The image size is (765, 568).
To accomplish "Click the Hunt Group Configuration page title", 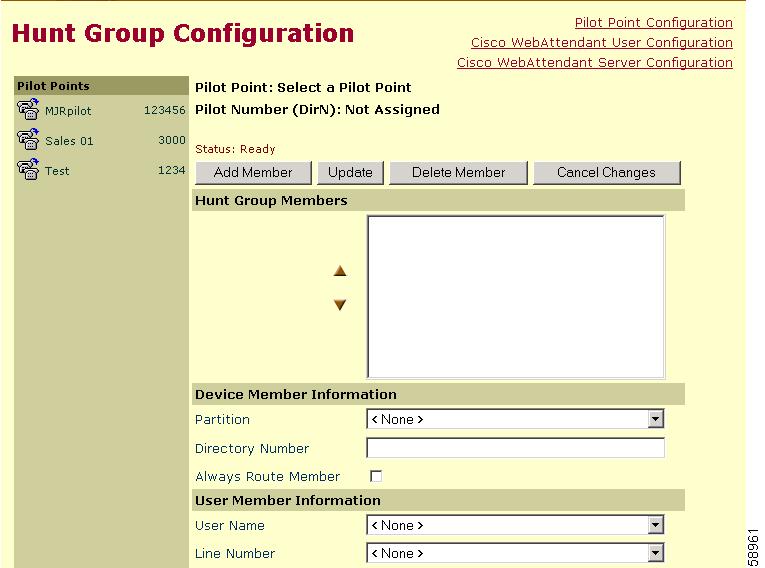I will tap(182, 34).
